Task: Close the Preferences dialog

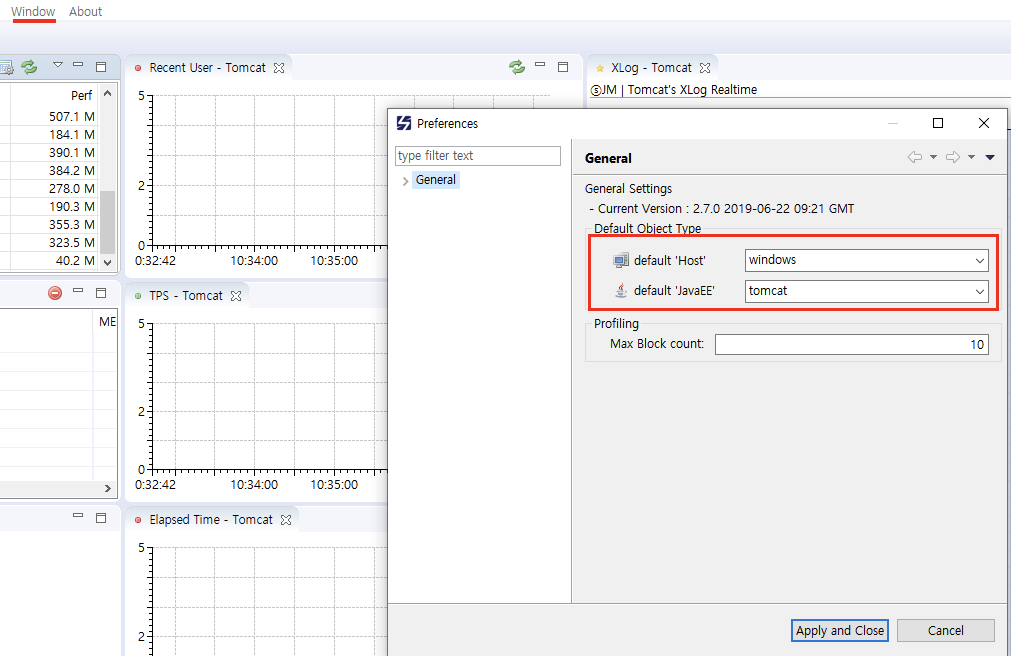Action: [983, 123]
